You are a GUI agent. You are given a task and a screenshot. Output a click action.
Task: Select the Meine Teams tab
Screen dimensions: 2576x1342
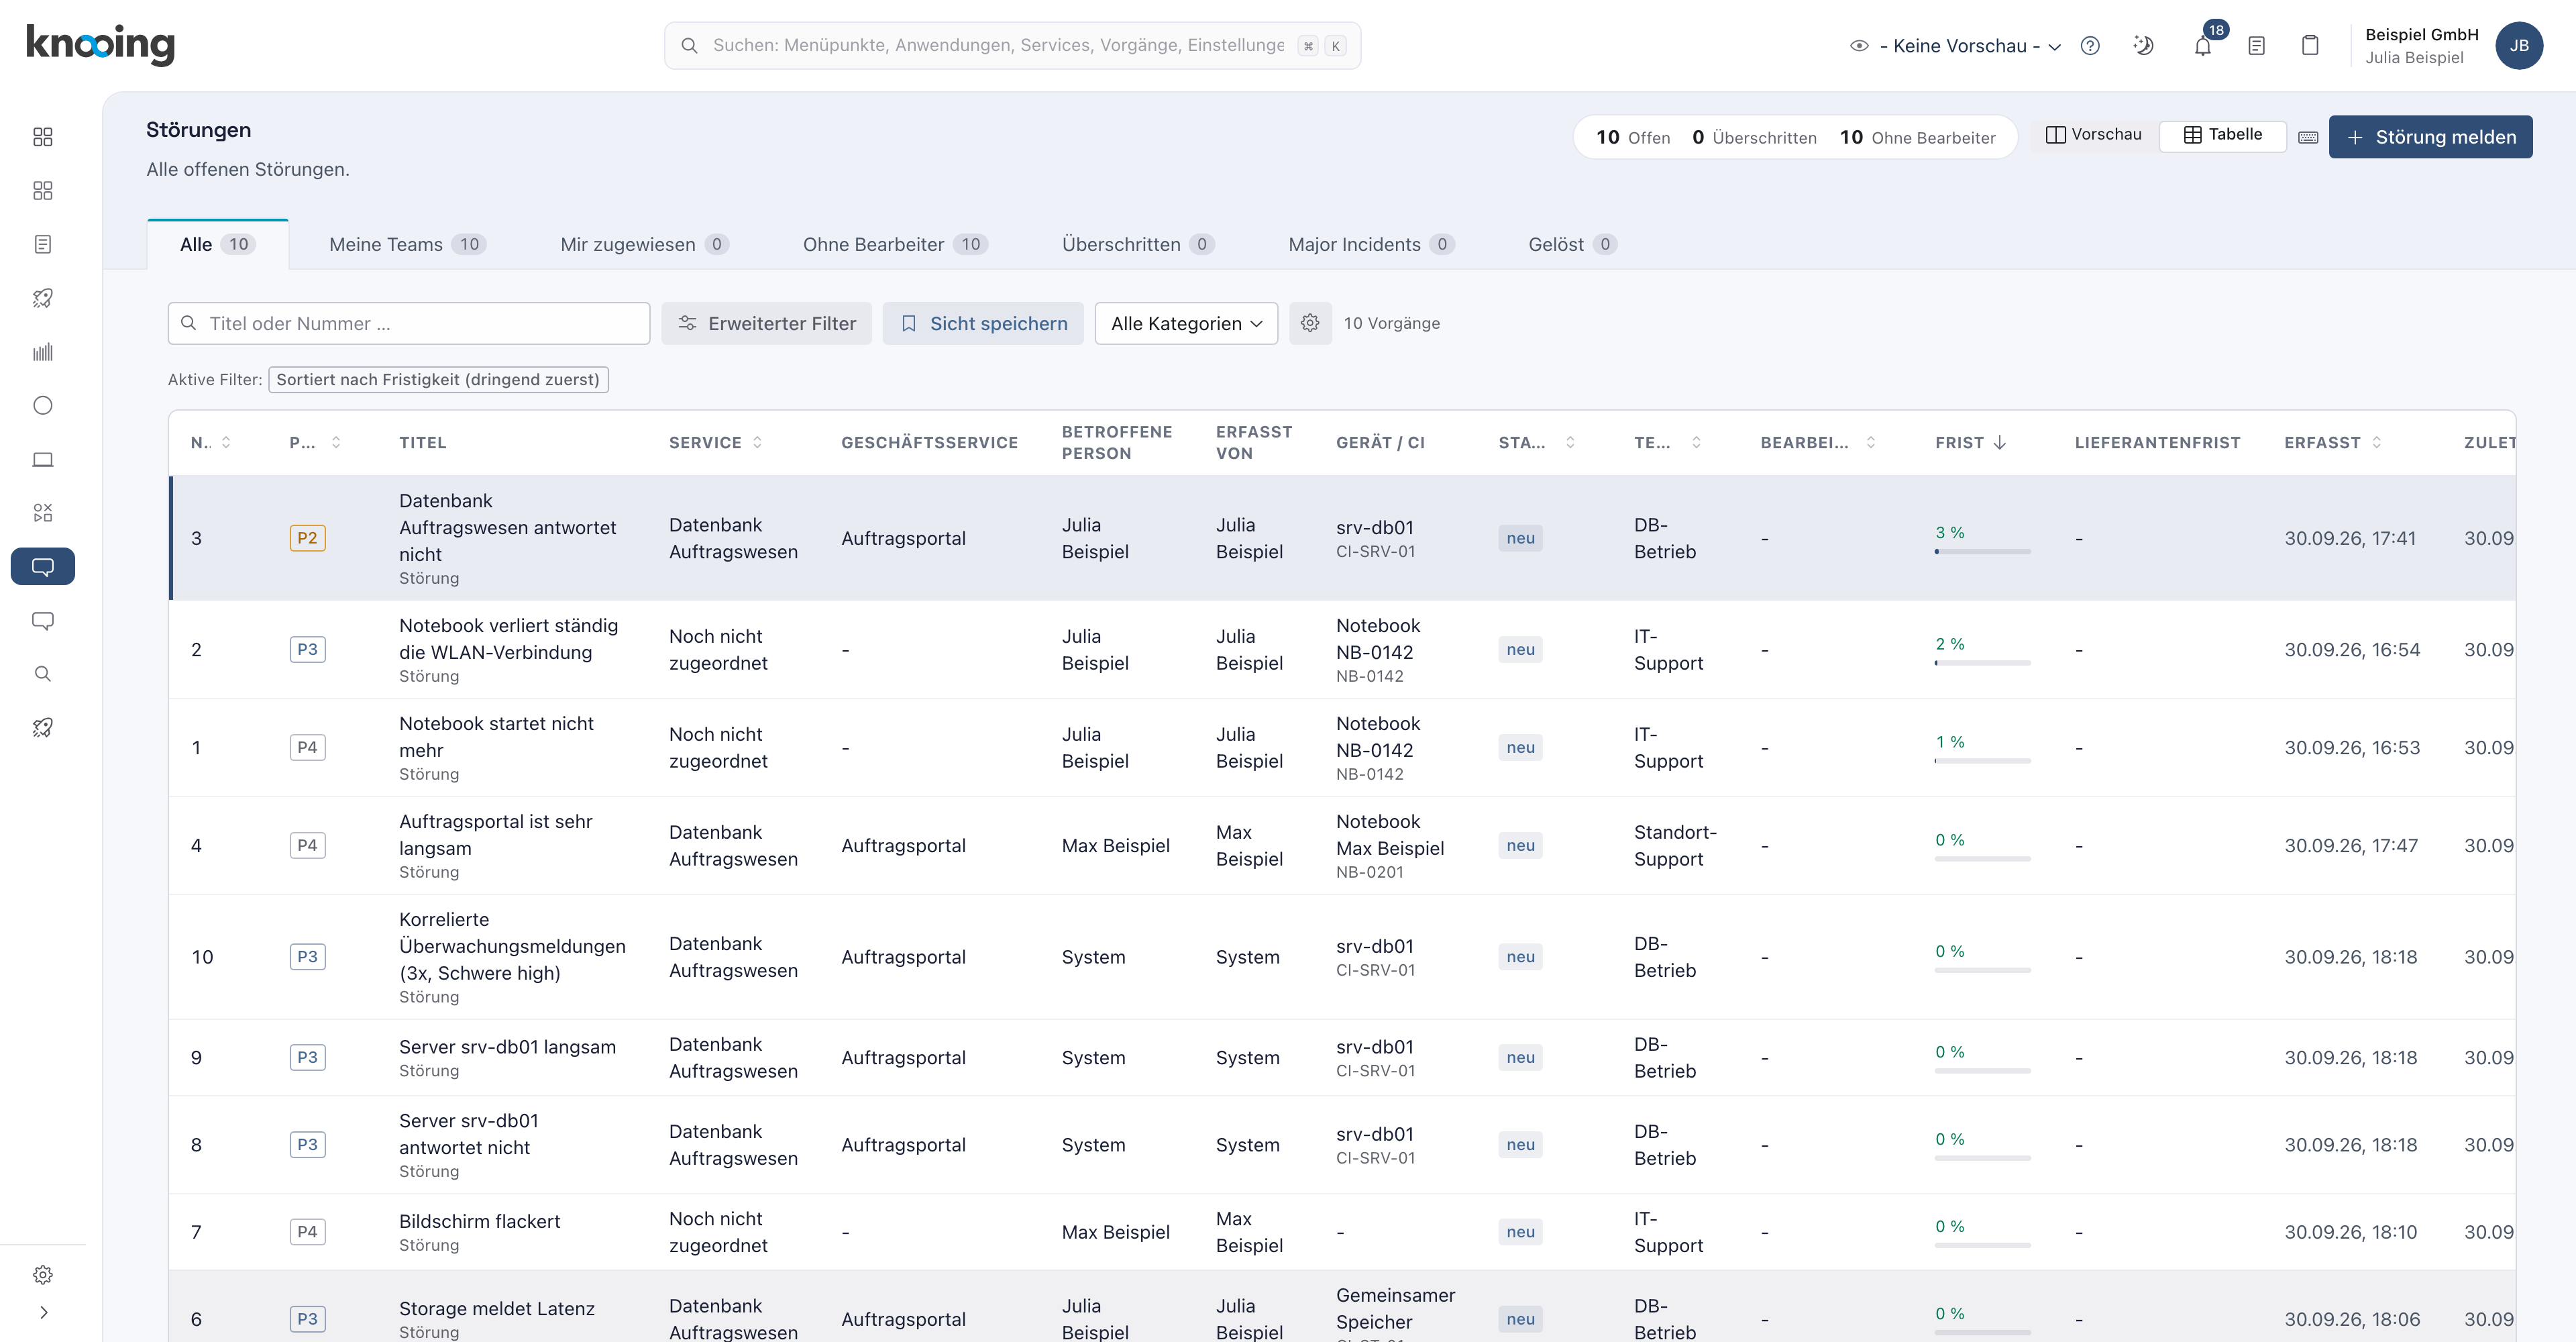click(407, 244)
